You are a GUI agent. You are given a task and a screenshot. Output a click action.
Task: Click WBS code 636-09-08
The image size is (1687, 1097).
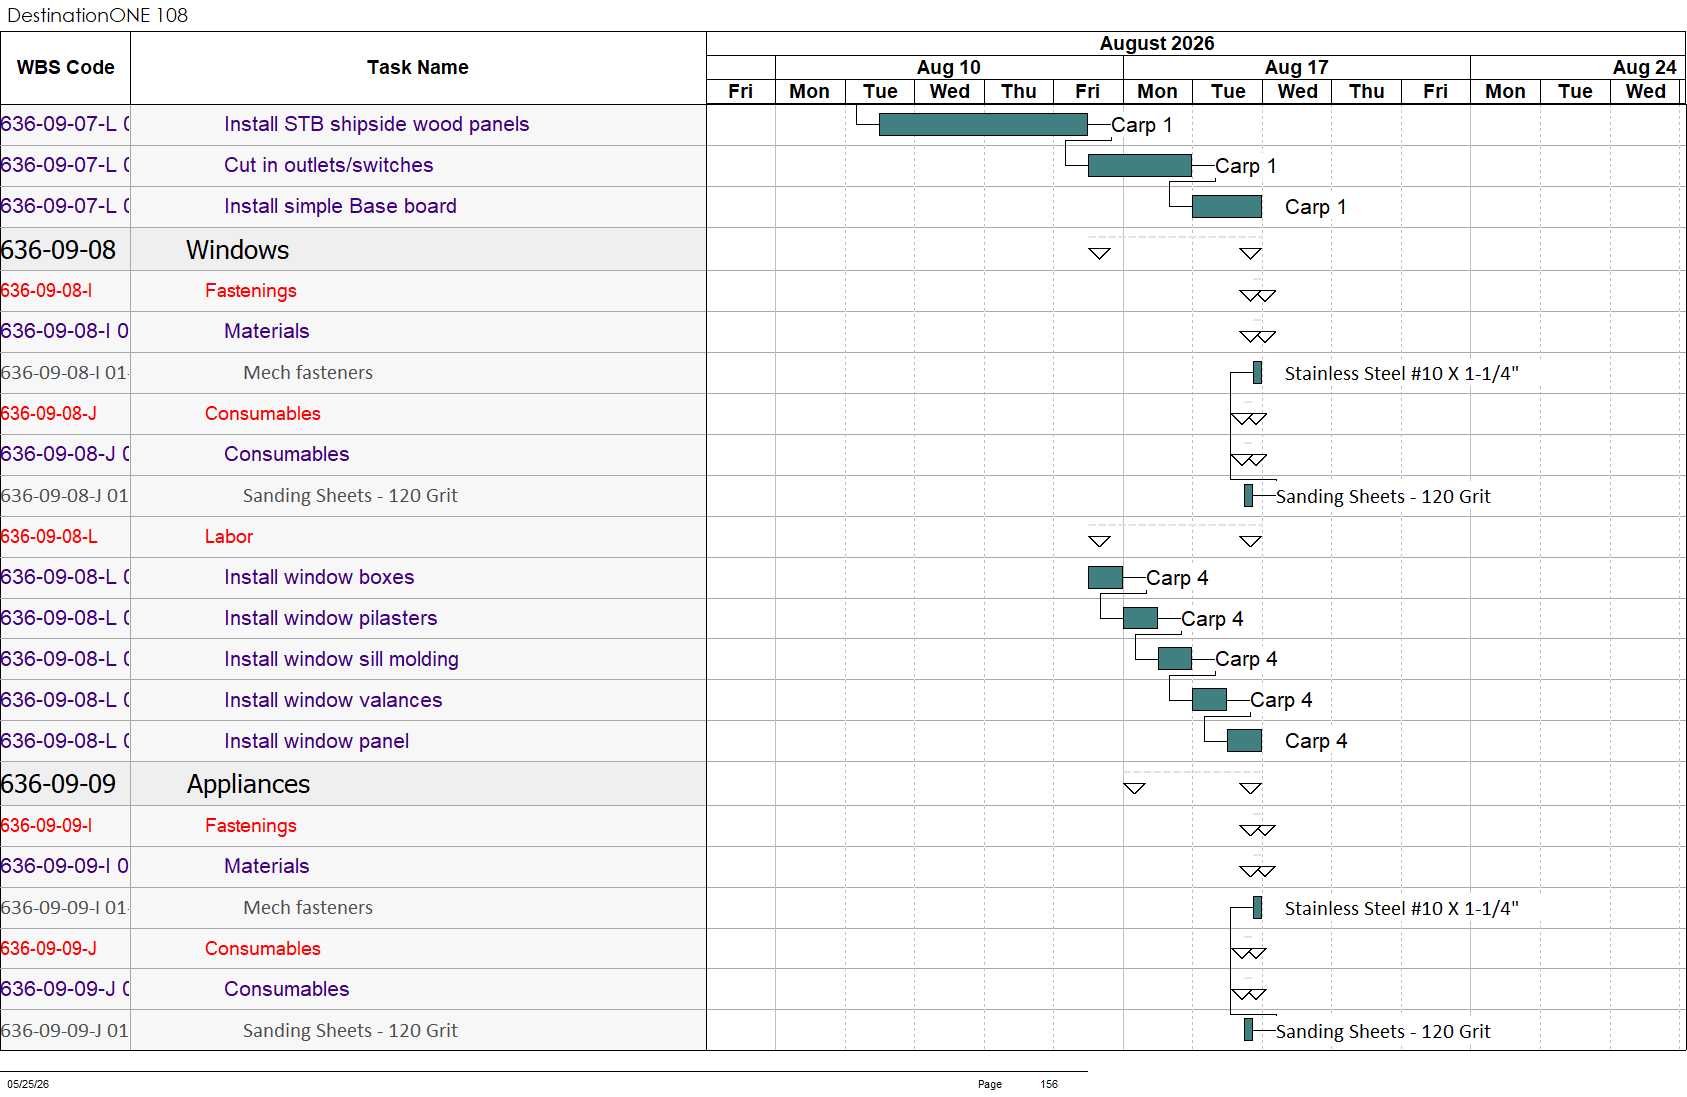(x=59, y=250)
